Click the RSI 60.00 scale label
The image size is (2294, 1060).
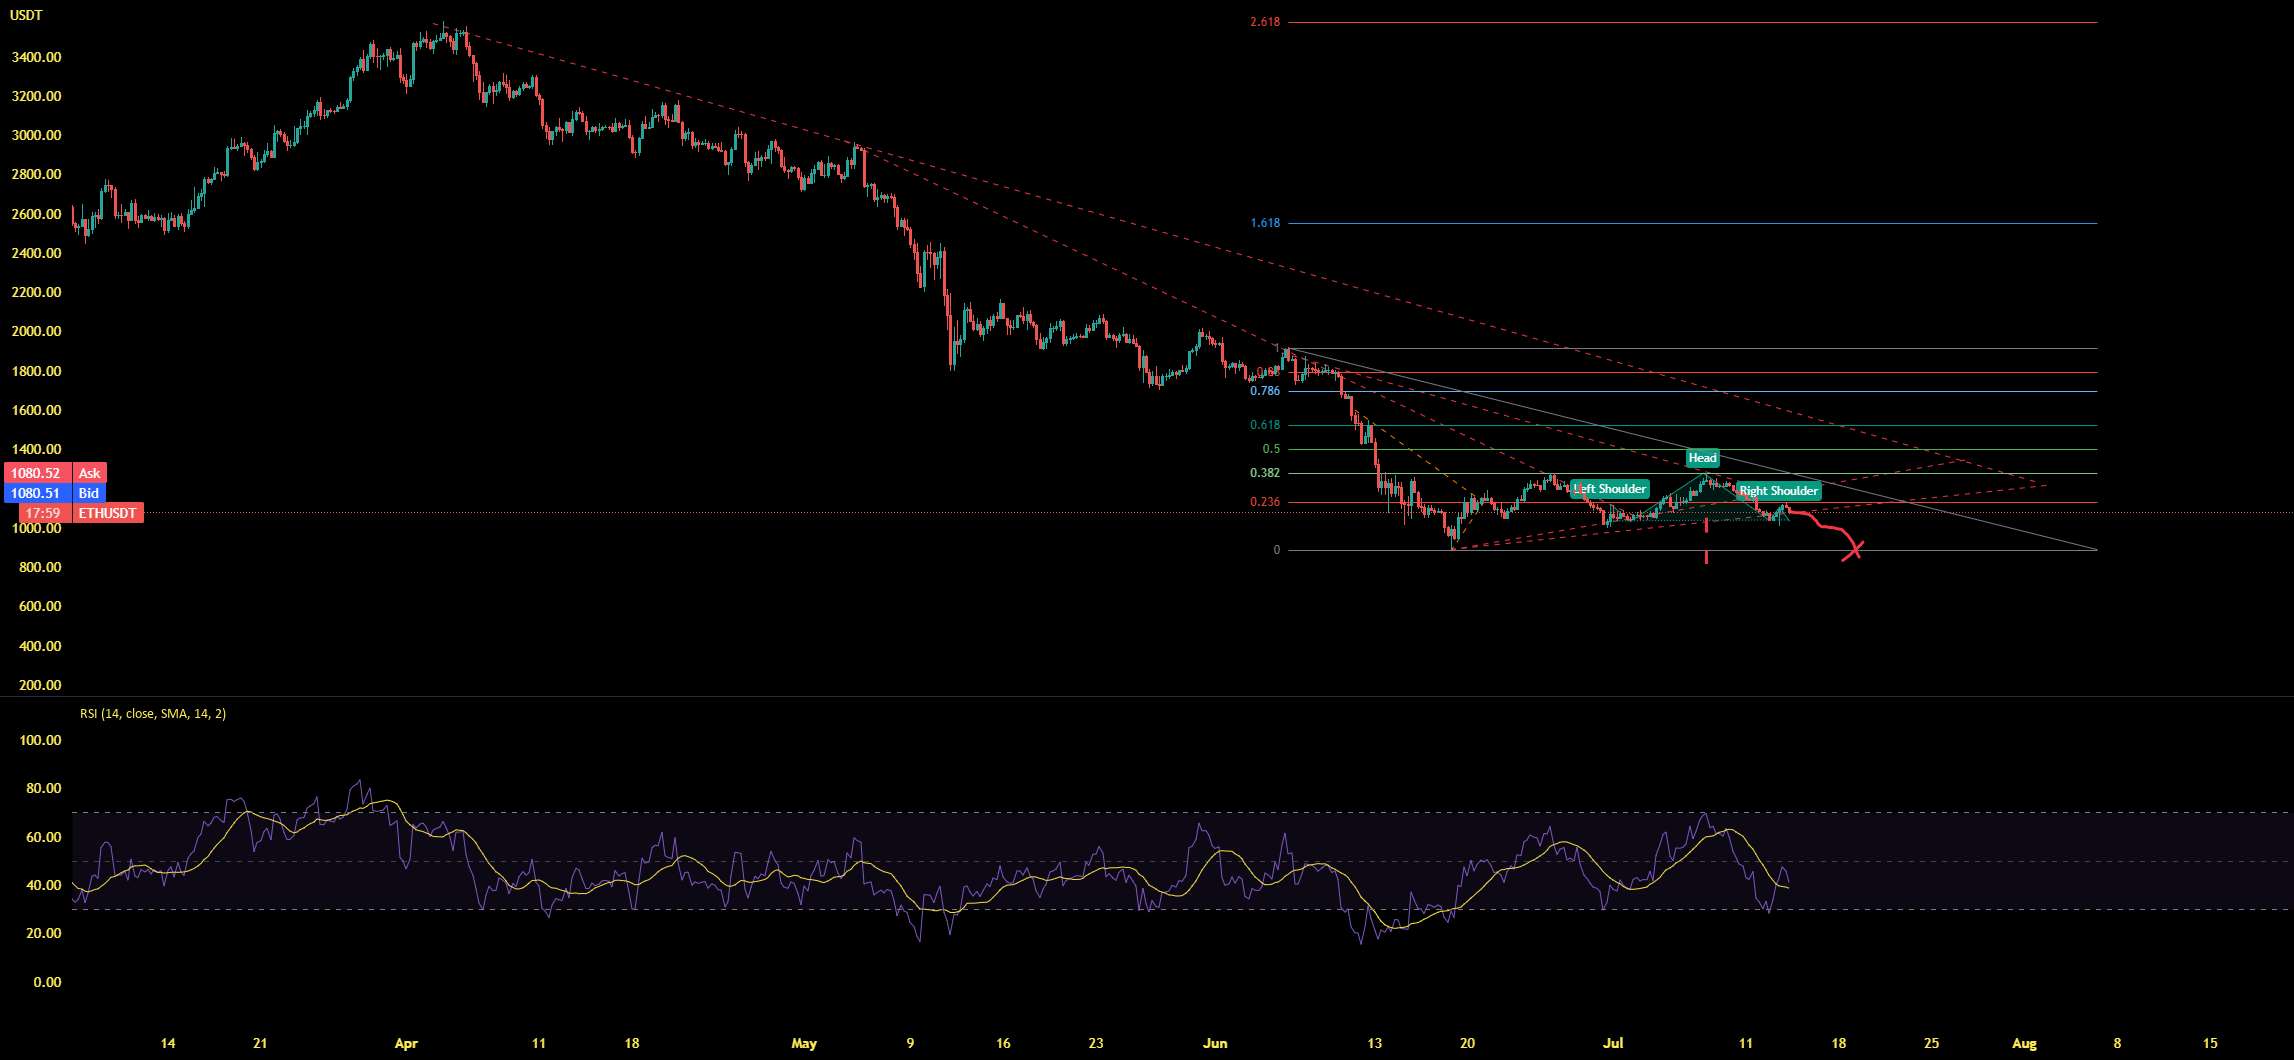[44, 838]
